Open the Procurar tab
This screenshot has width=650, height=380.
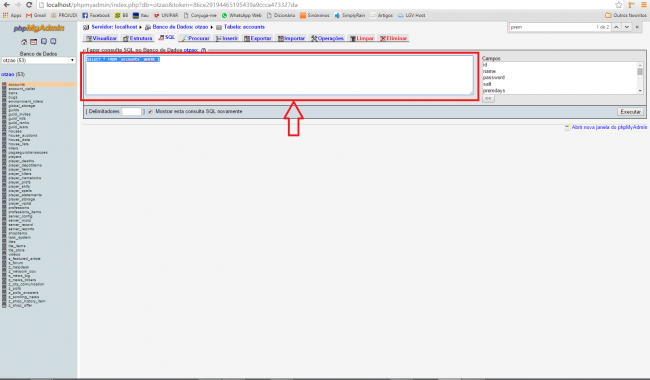point(196,38)
